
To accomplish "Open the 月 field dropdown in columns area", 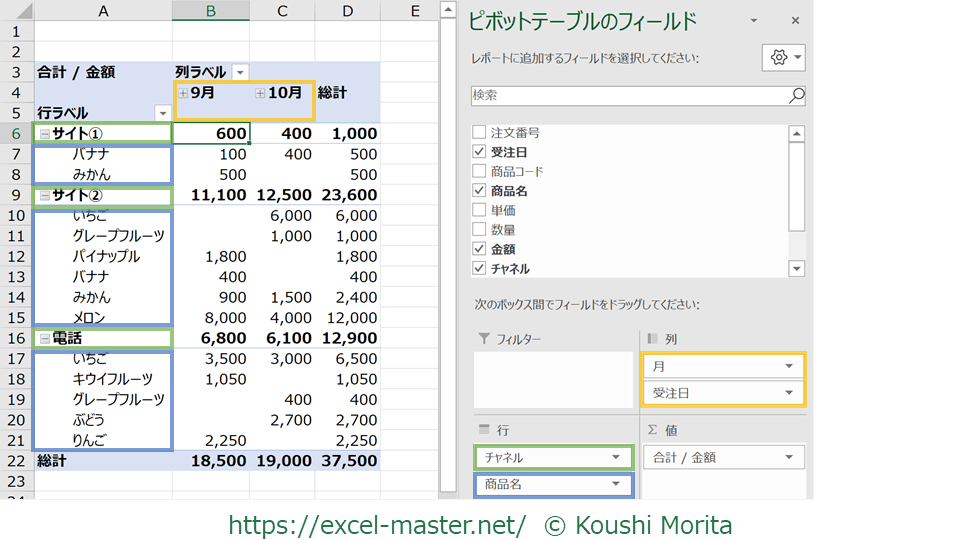I will coord(789,367).
